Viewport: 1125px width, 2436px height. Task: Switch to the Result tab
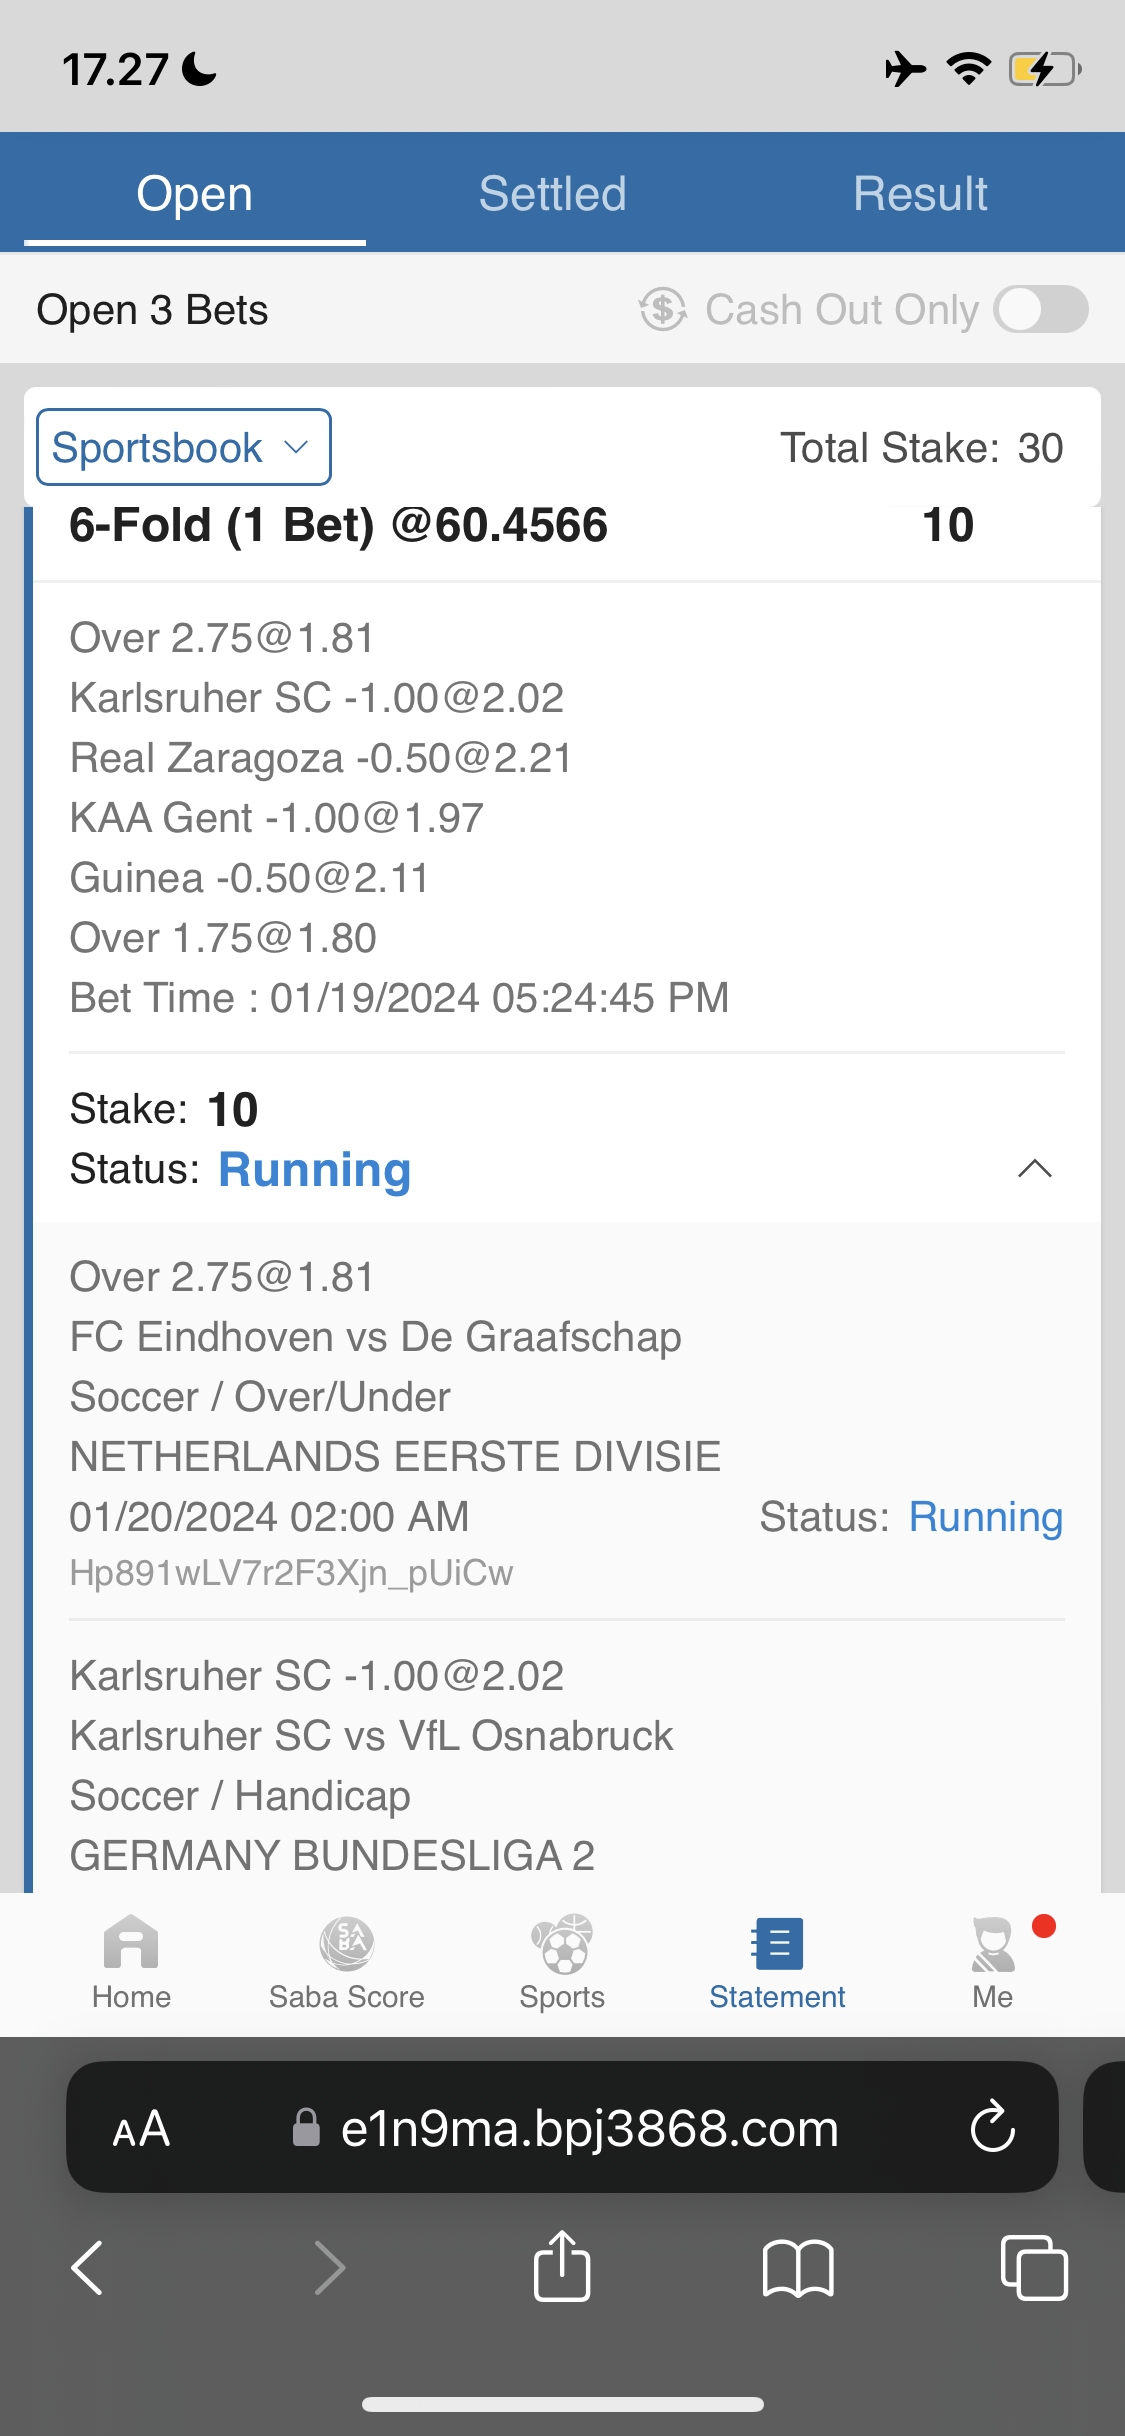point(920,193)
